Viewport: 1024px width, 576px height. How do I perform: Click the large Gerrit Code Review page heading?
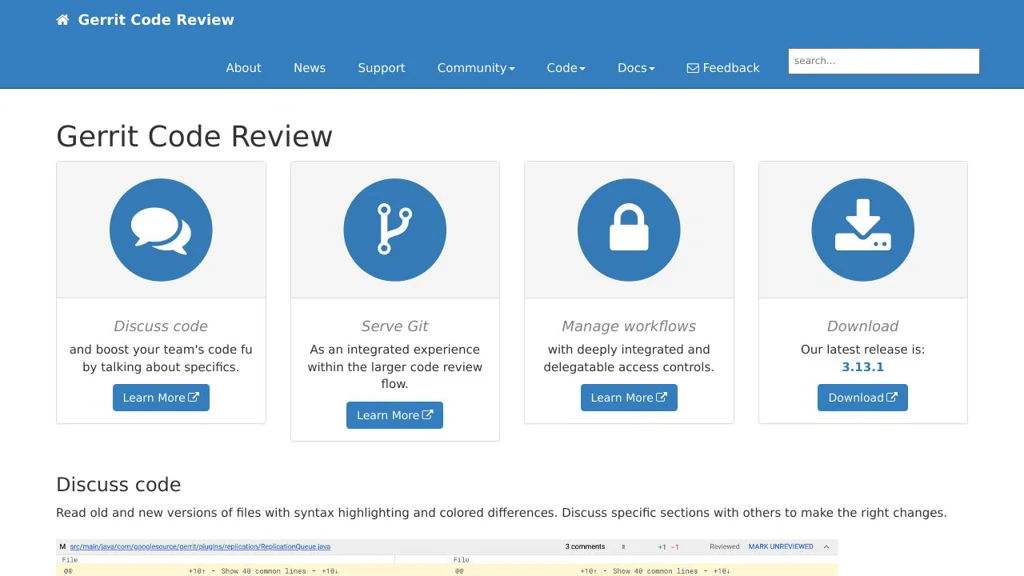click(195, 136)
